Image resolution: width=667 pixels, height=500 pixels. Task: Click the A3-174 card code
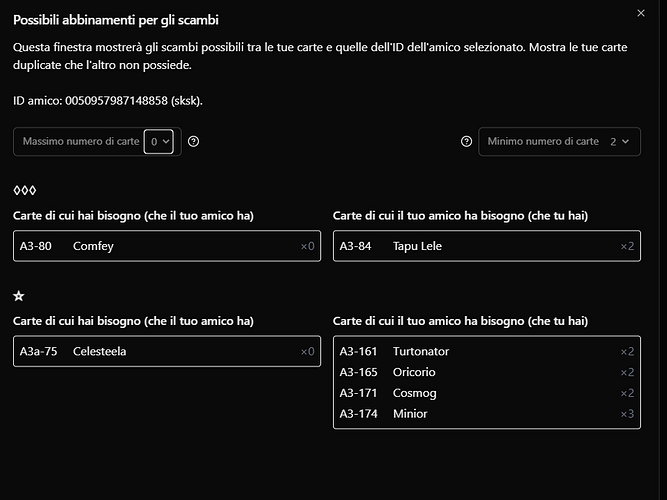359,414
